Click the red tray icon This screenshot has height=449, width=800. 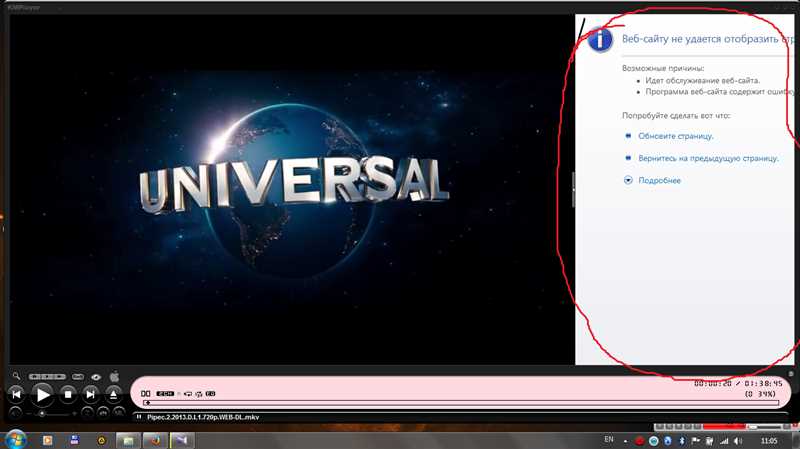coord(639,440)
